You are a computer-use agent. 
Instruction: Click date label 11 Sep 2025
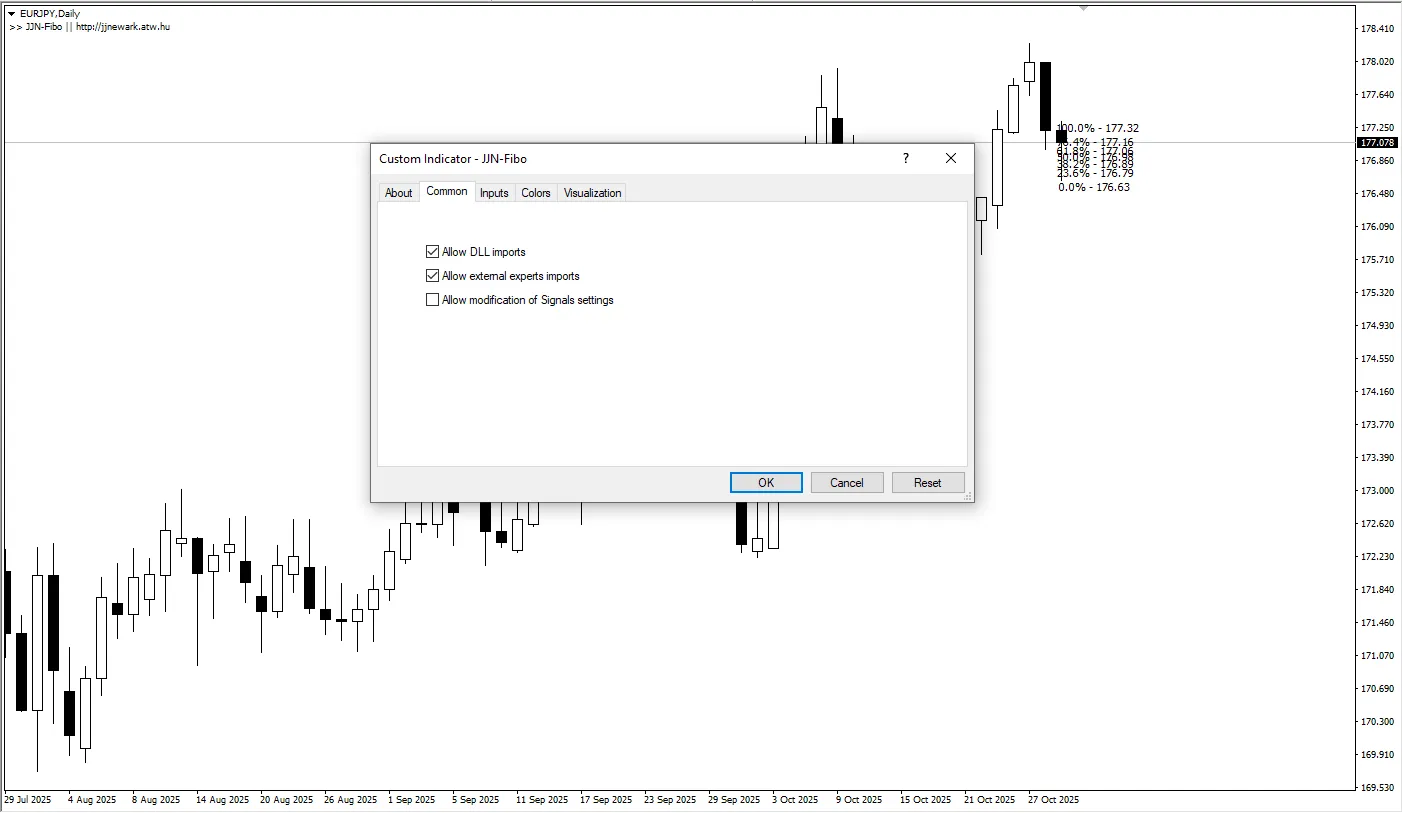542,800
